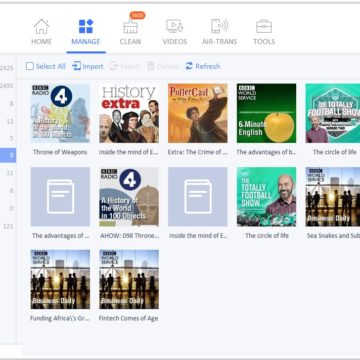Click the Import button text
The height and width of the screenshot is (360, 360).
click(93, 66)
